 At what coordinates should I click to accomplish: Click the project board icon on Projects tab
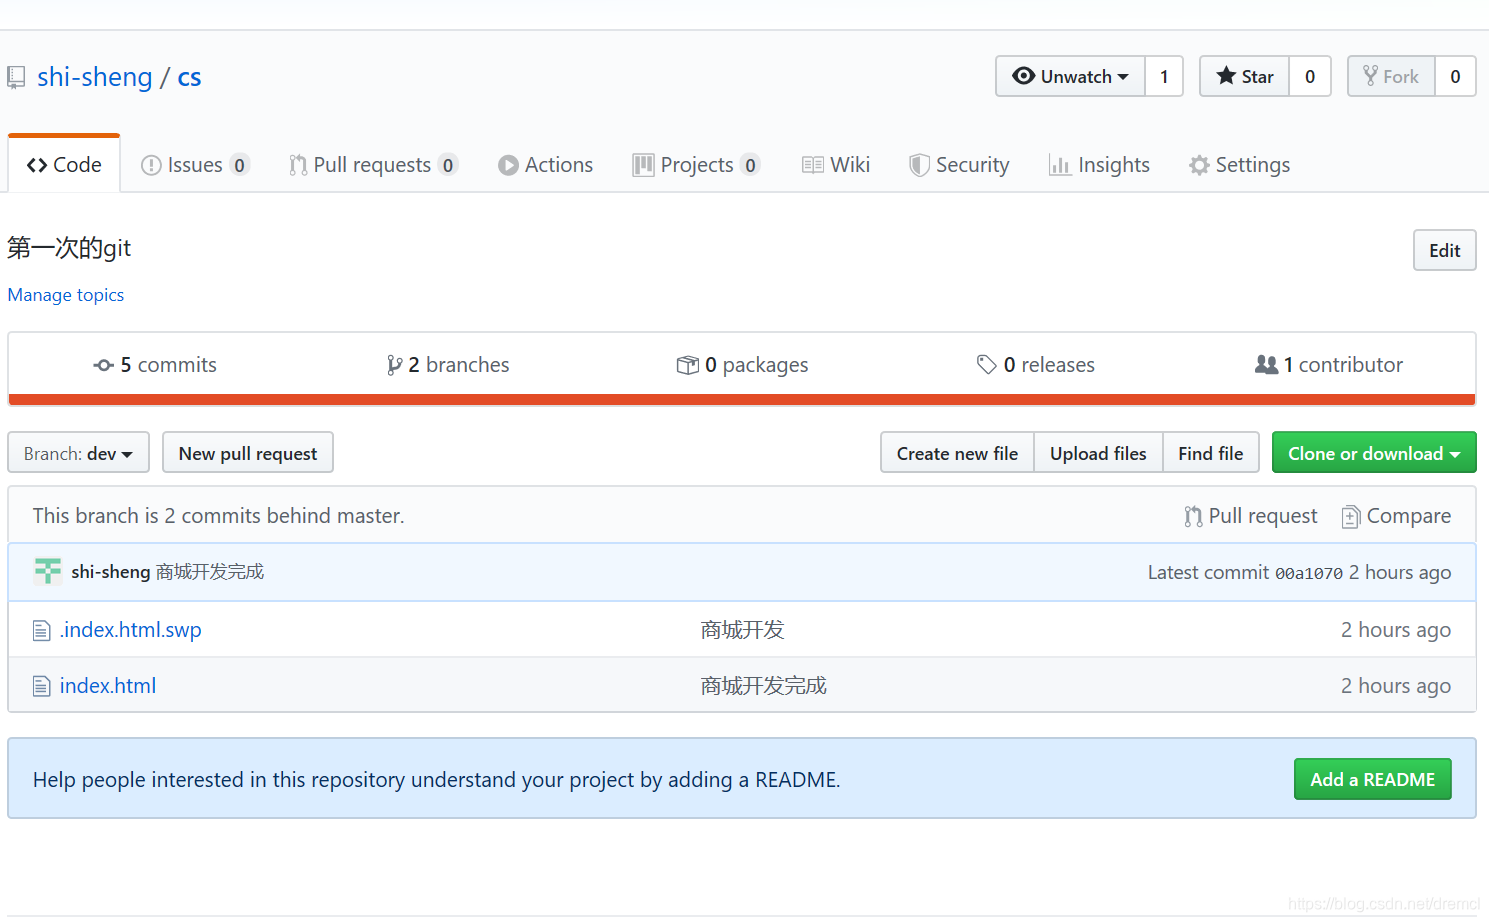pyautogui.click(x=643, y=165)
